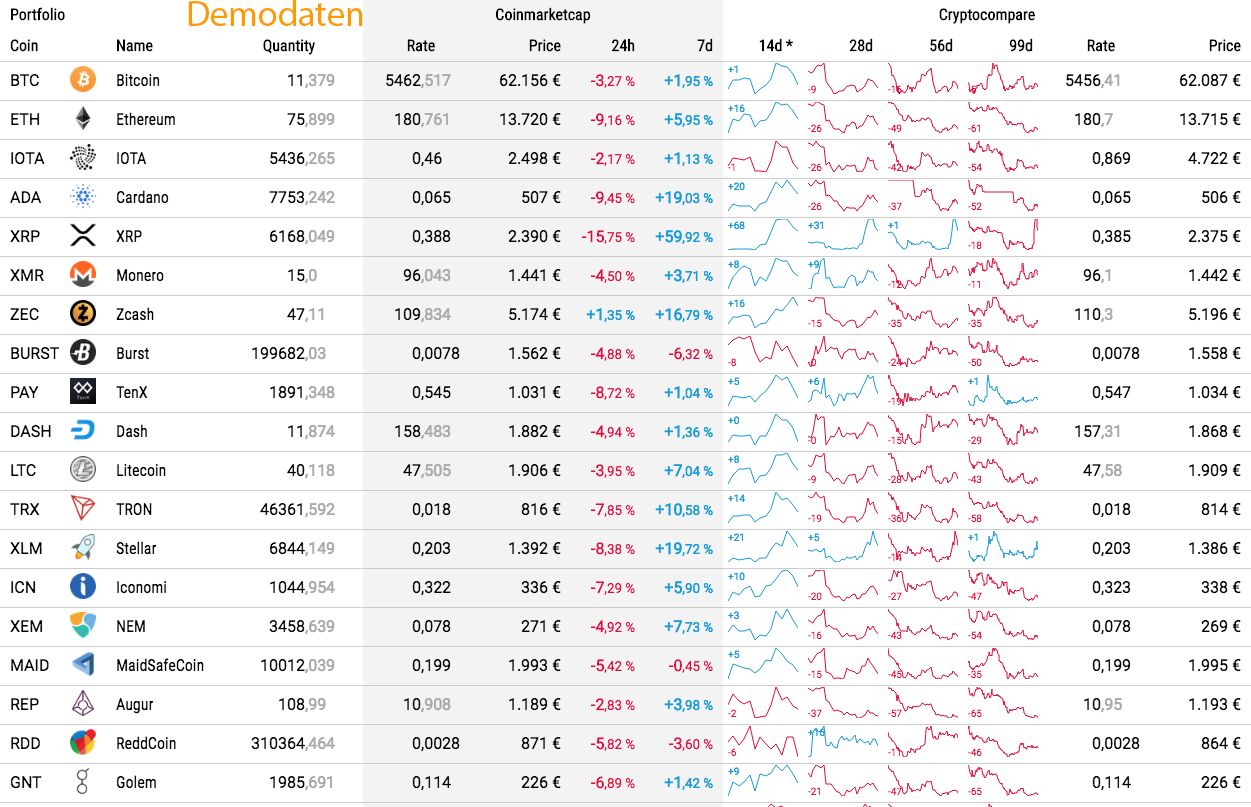The height and width of the screenshot is (807, 1251).
Task: Select the ReddCoin logo icon
Action: coord(83,743)
